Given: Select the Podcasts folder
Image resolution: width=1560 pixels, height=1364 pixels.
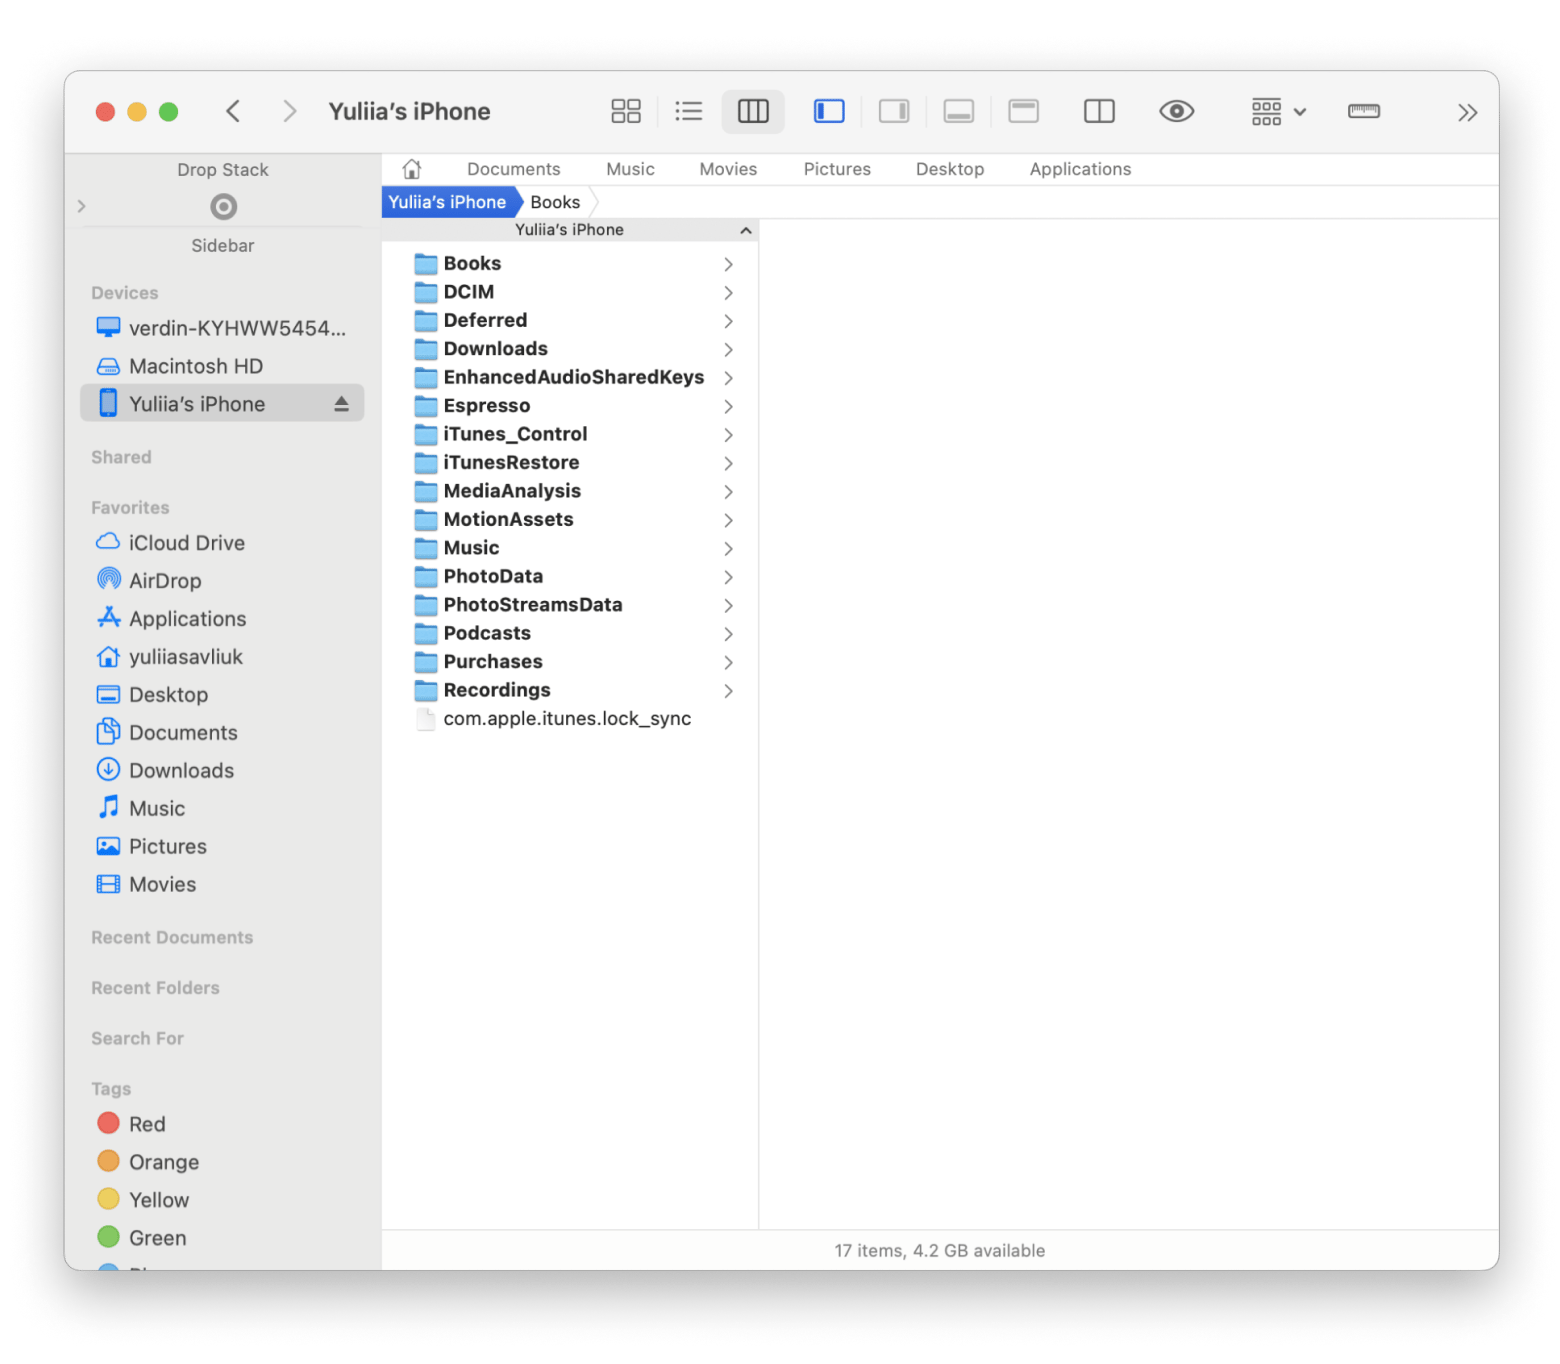Looking at the screenshot, I should [x=570, y=634].
